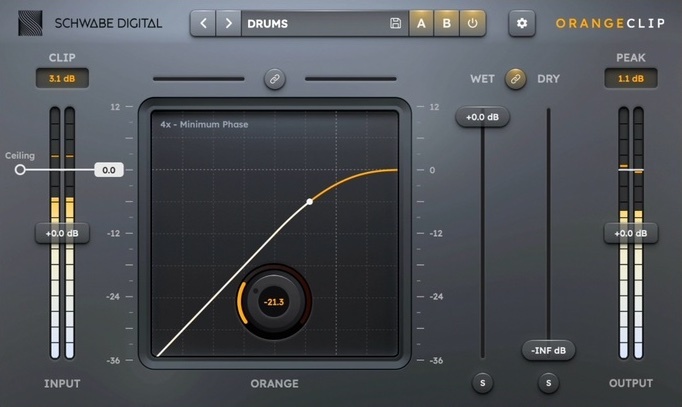Click the right horizontal bar above the graph
Viewport: 682px width, 407px height.
coord(351,79)
